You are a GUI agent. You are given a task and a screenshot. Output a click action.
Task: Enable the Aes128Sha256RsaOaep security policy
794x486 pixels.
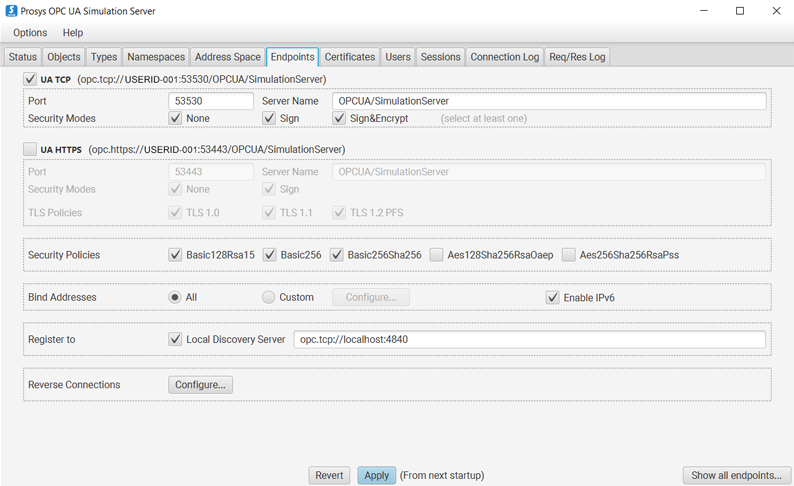(437, 255)
